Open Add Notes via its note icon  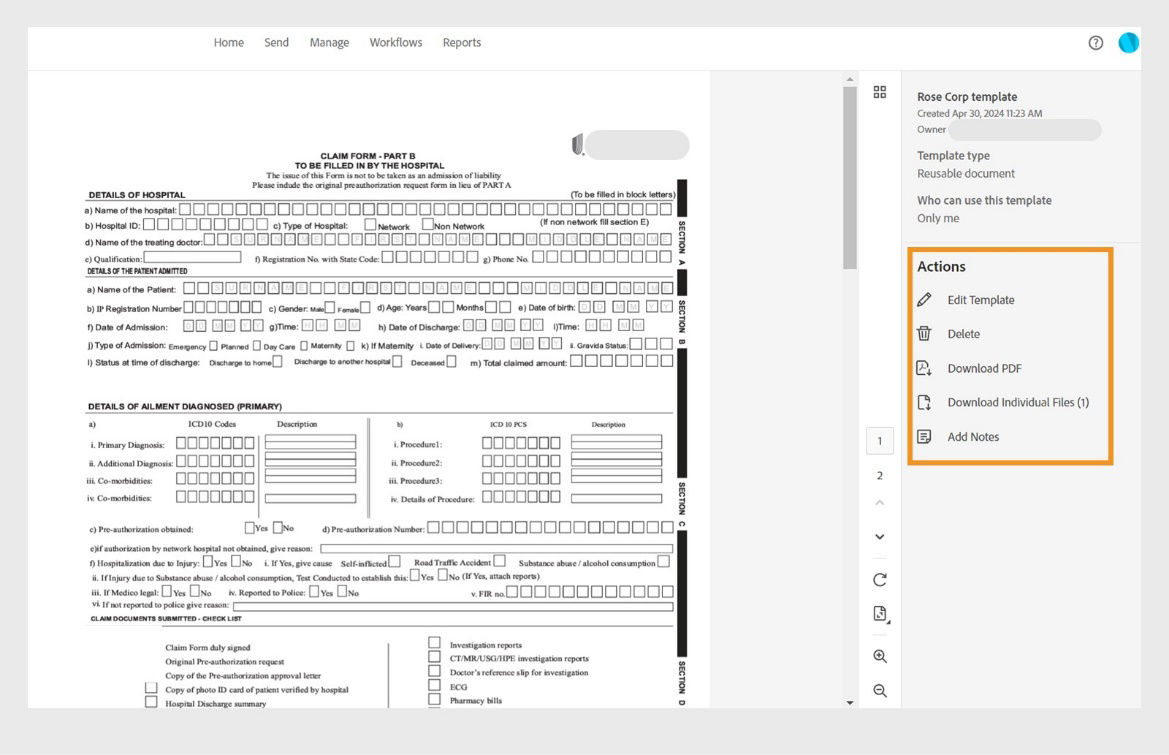pyautogui.click(x=923, y=436)
